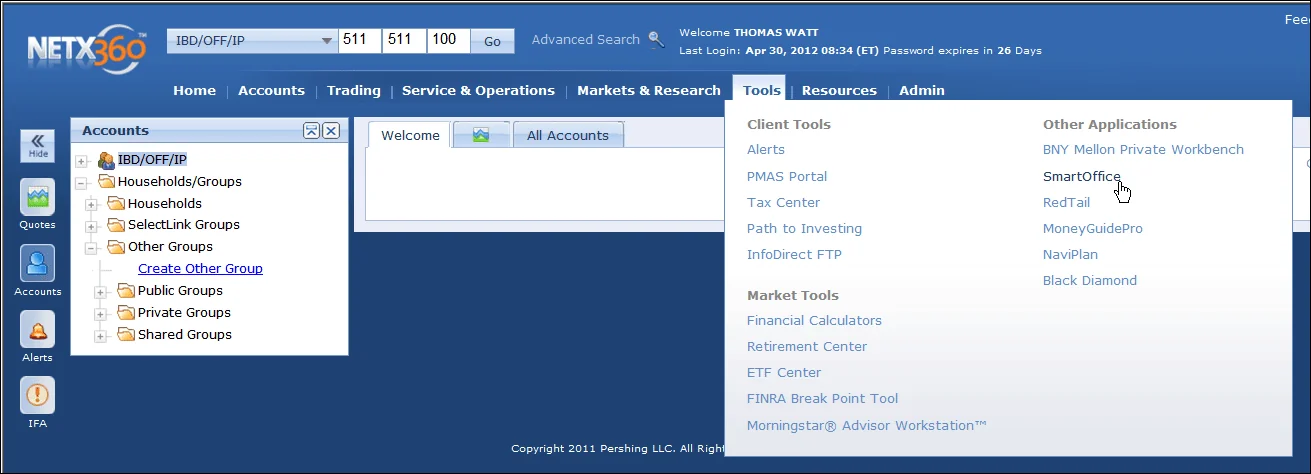1311x474 pixels.
Task: Expand the SelectLink Groups tree node
Action: click(x=91, y=226)
